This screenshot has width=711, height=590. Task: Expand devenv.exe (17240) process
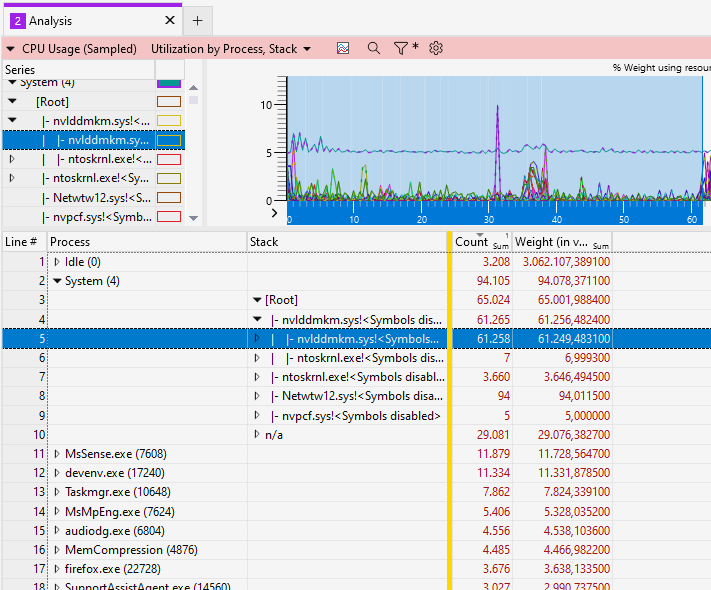pos(57,473)
